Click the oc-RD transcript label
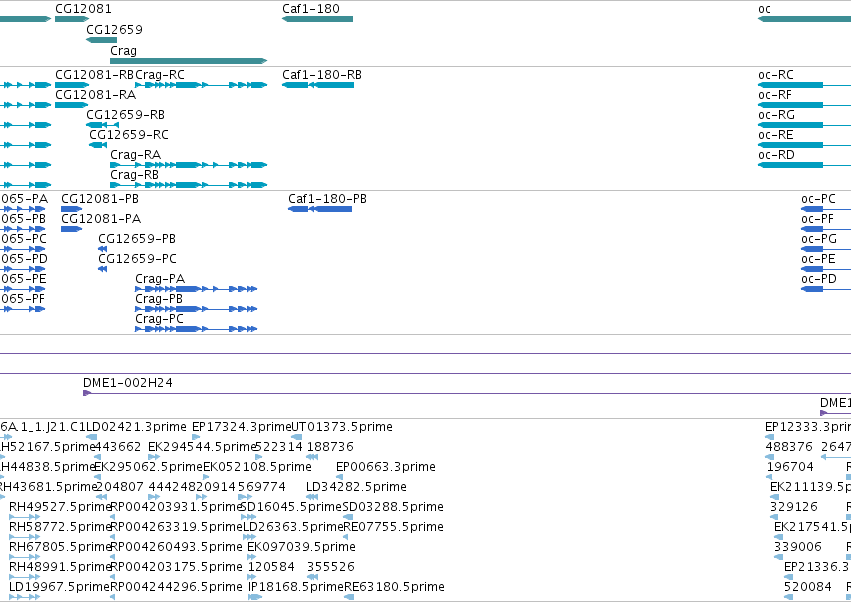 [776, 155]
